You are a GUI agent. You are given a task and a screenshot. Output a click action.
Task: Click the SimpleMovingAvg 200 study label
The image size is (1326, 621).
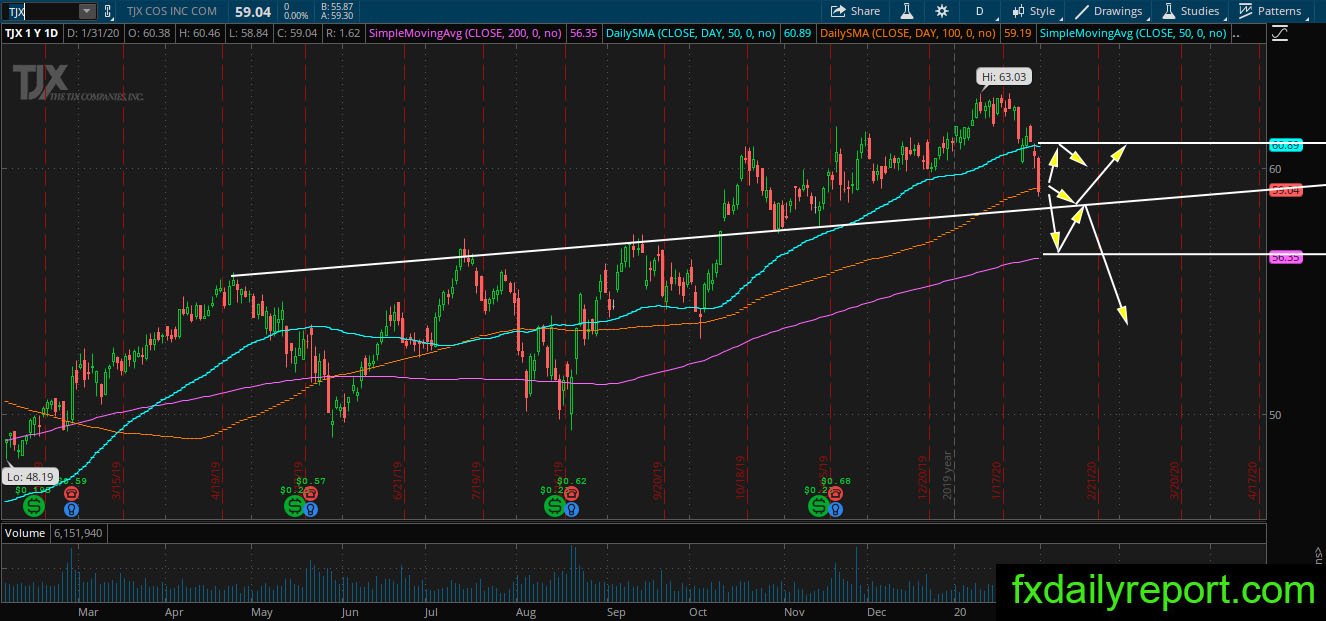point(467,33)
